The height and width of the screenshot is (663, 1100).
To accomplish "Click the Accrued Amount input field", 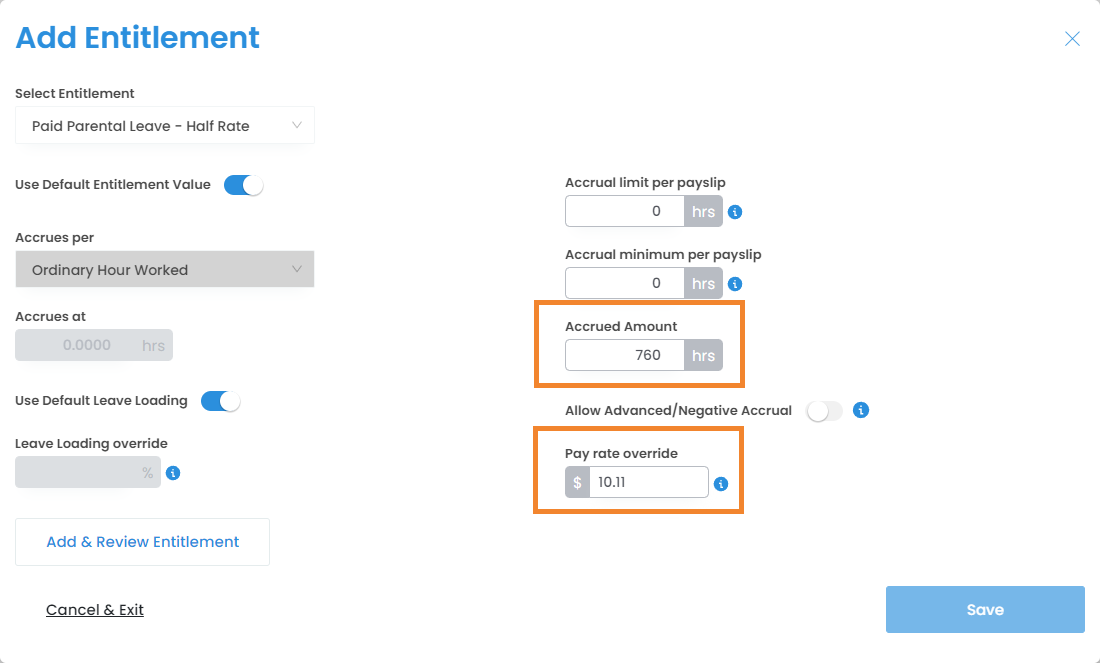I will 625,355.
